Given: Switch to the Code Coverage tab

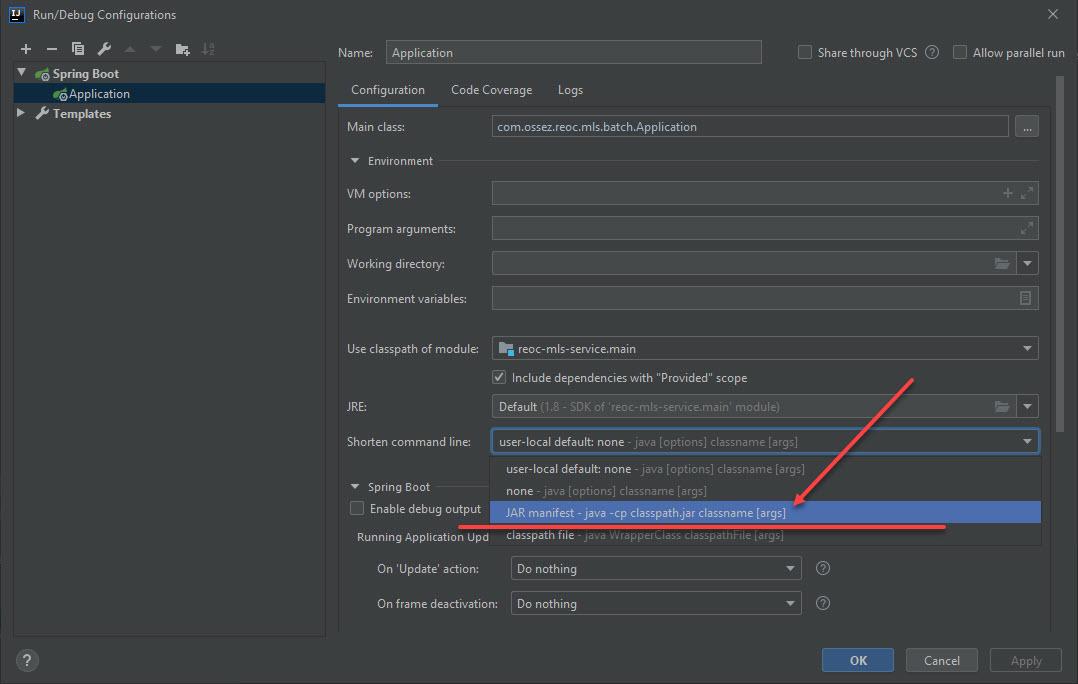Looking at the screenshot, I should click(491, 89).
